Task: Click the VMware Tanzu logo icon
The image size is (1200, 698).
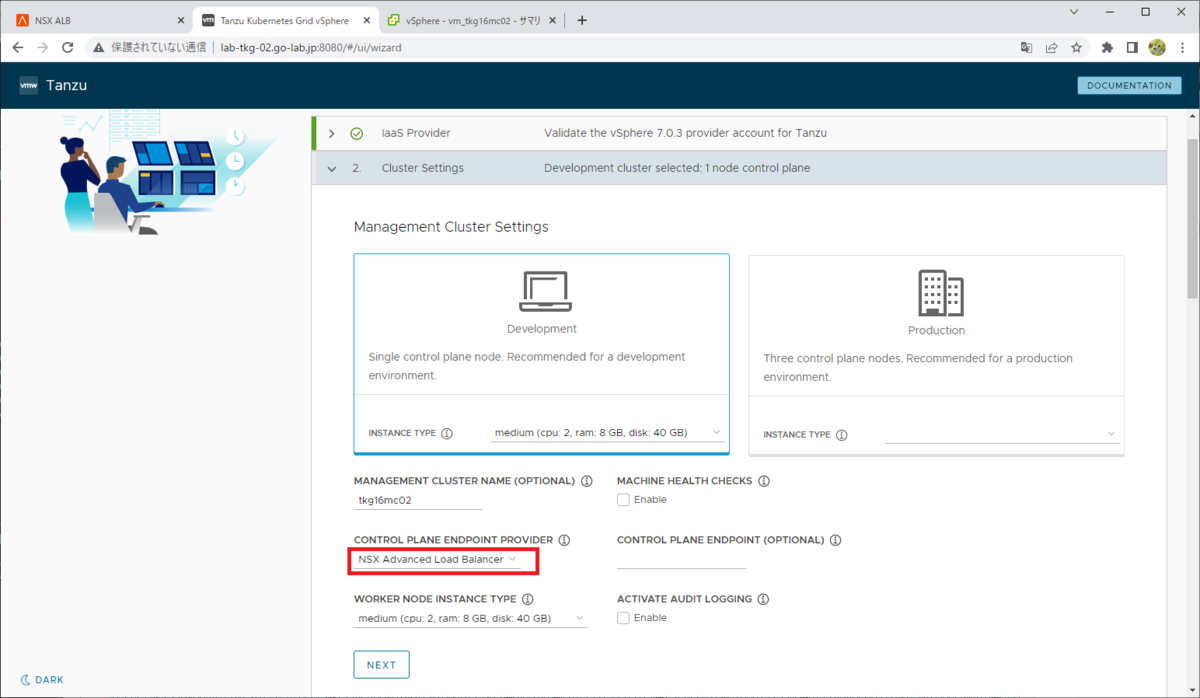Action: (x=28, y=85)
